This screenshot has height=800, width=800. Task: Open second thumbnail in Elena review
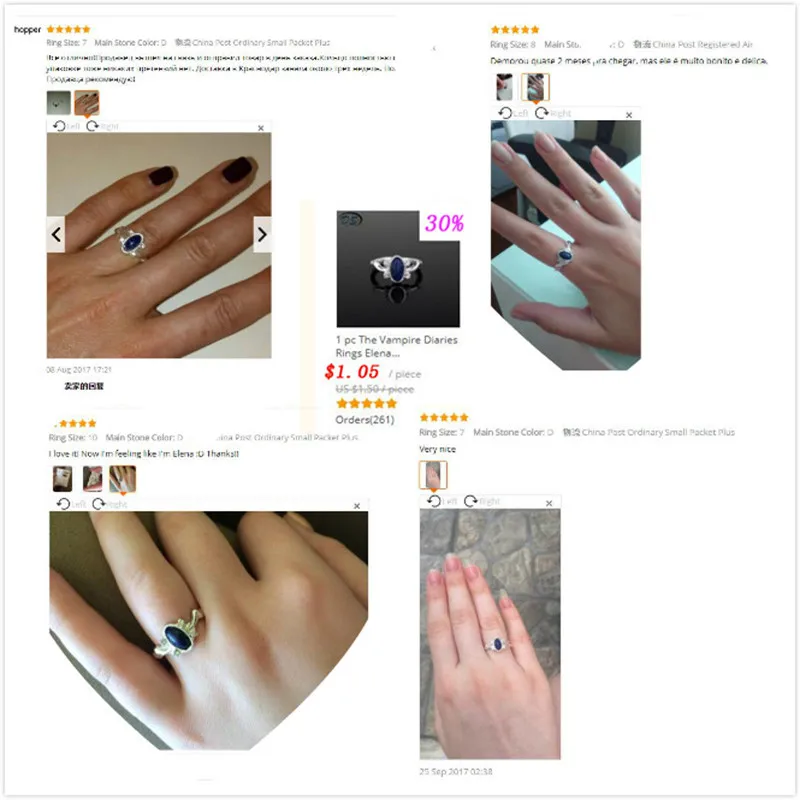[92, 479]
